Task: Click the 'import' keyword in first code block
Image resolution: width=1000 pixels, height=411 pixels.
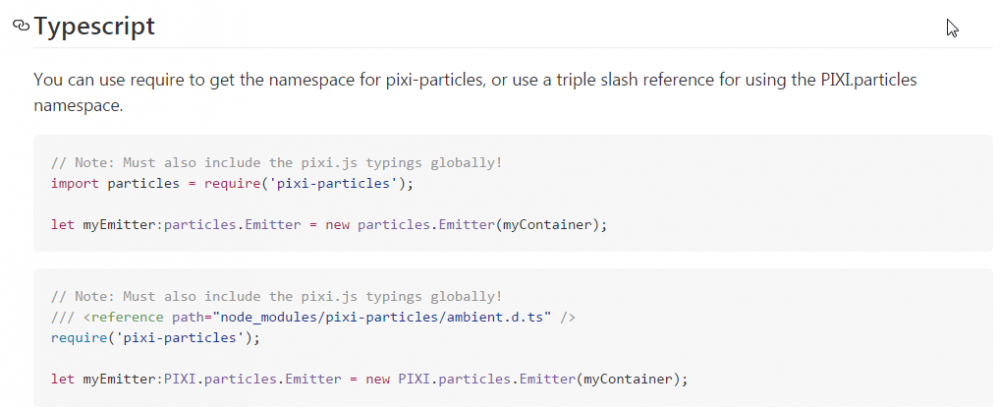Action: (x=75, y=184)
